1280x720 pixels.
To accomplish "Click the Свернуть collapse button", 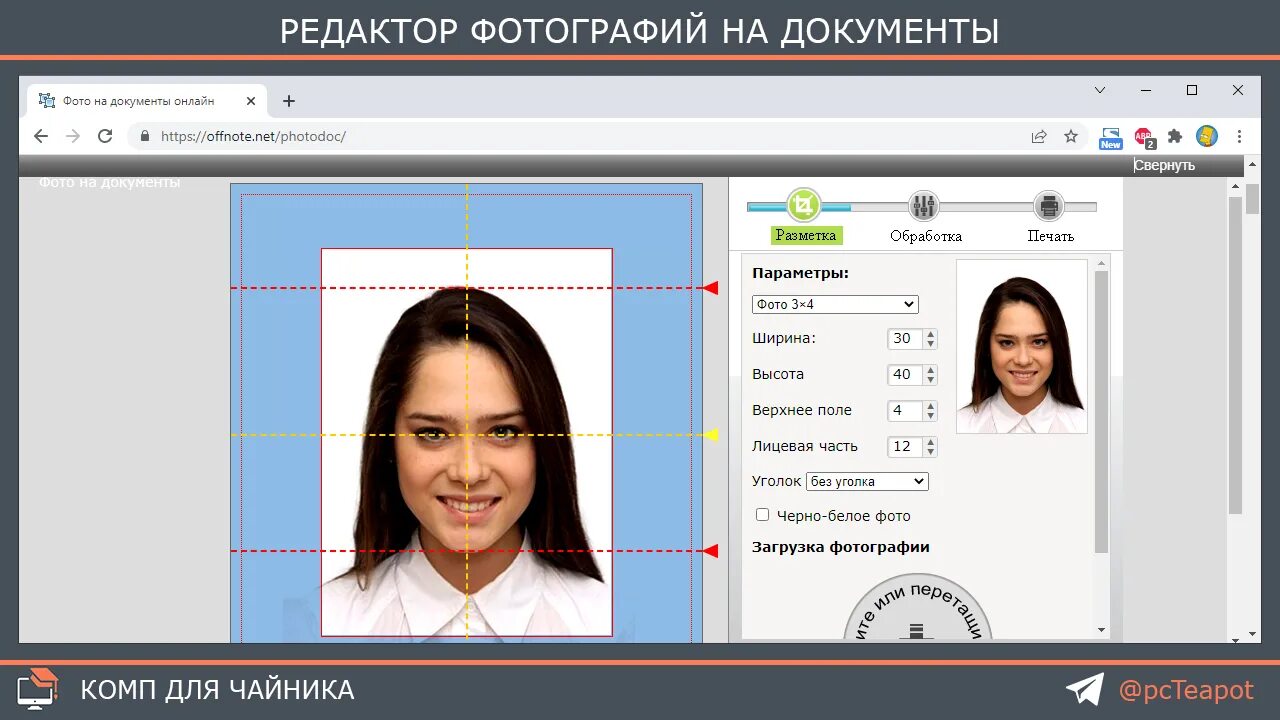I will click(1165, 165).
